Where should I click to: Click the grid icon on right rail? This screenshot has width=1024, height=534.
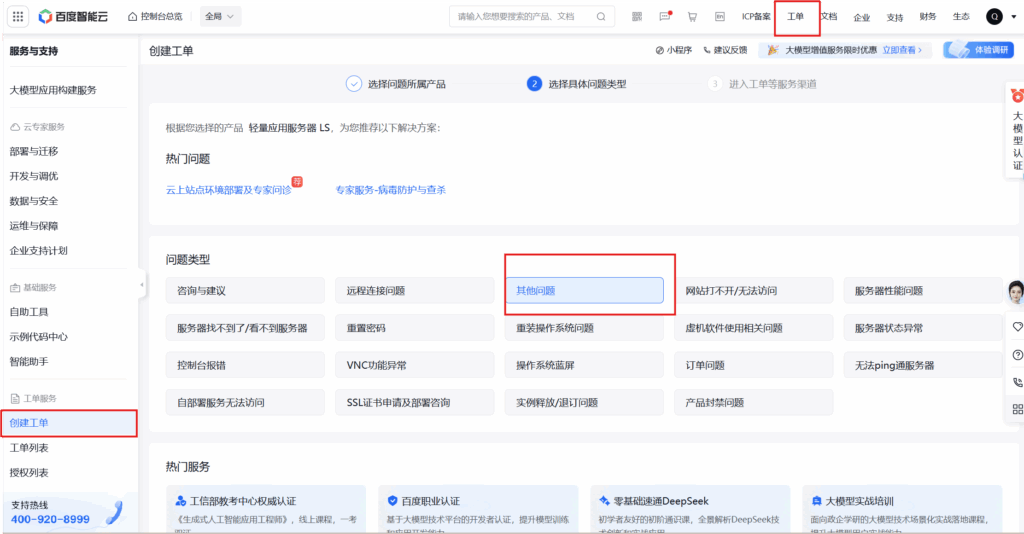1017,409
